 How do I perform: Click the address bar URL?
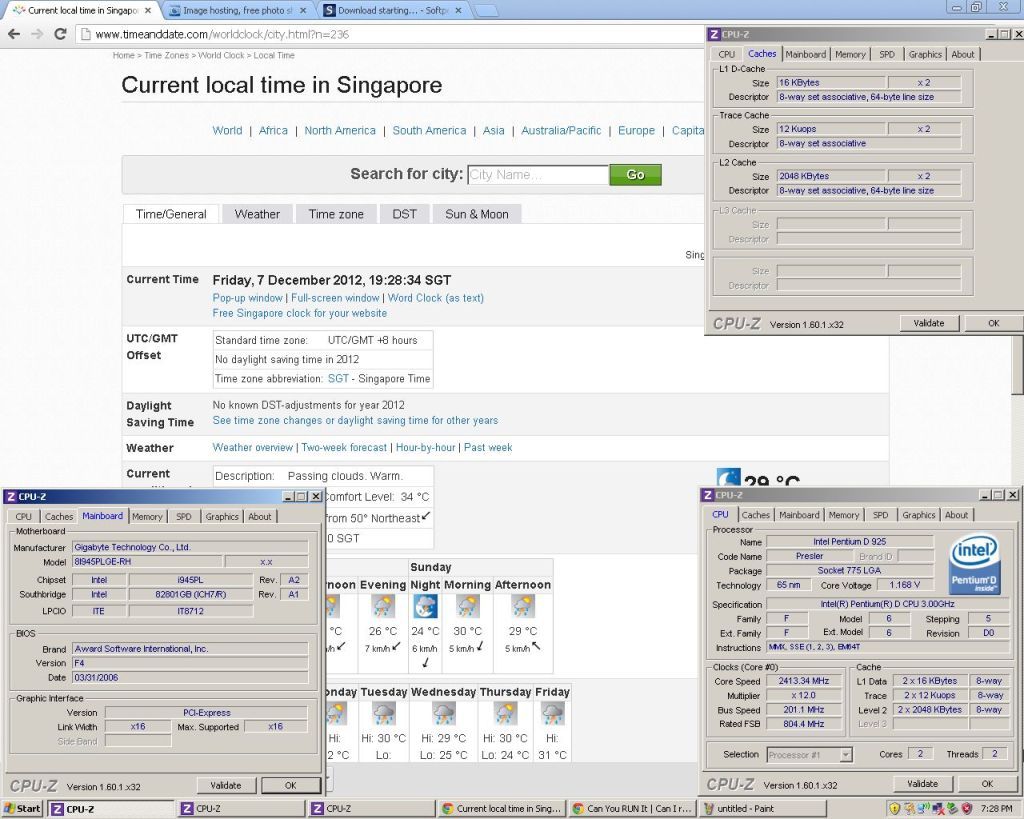222,35
